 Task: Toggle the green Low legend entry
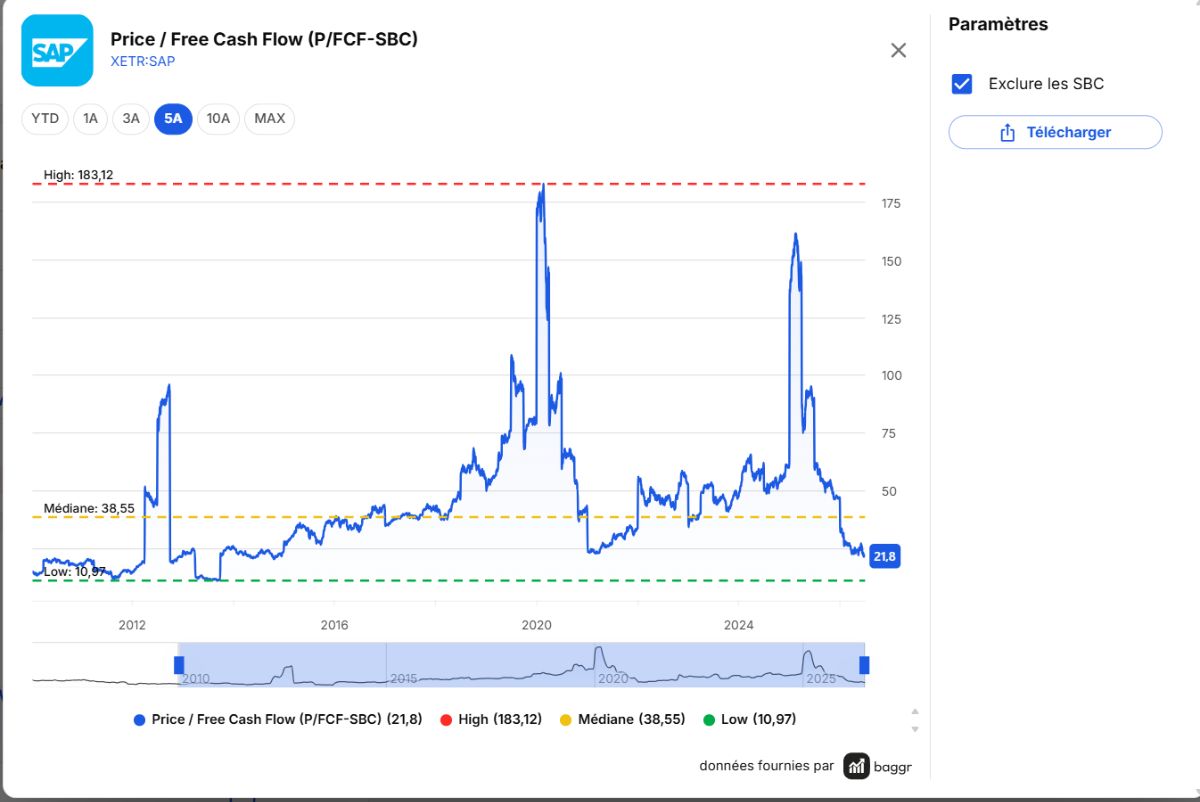(x=749, y=719)
